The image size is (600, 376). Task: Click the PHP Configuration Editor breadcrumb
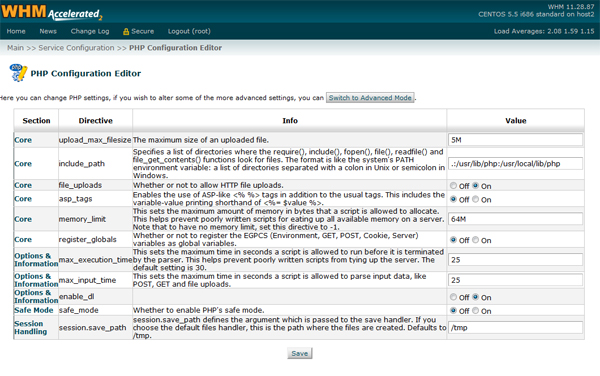point(175,48)
